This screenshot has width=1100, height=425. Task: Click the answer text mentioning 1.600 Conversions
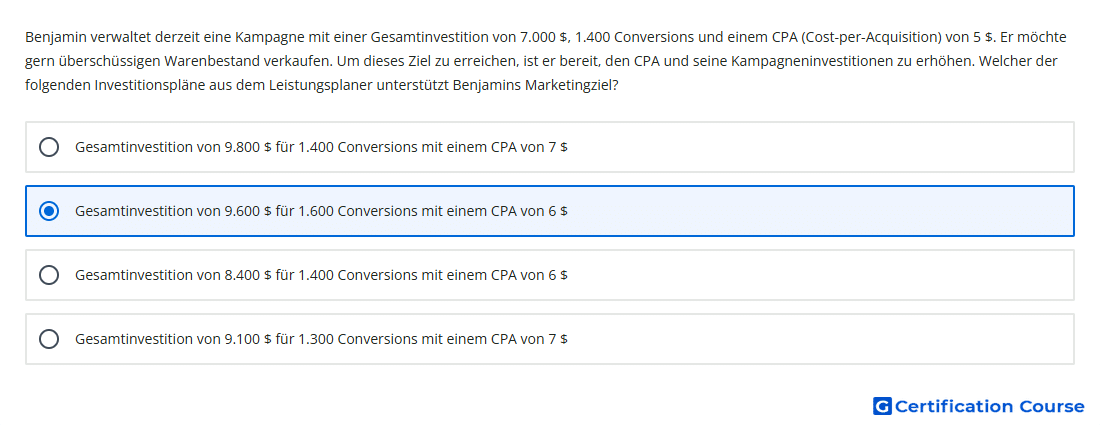pyautogui.click(x=321, y=211)
